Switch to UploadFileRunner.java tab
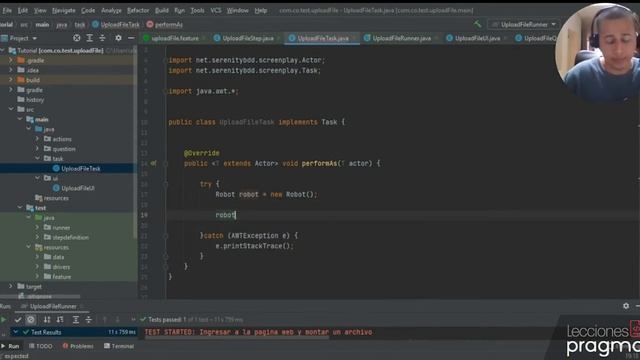 pos(398,38)
